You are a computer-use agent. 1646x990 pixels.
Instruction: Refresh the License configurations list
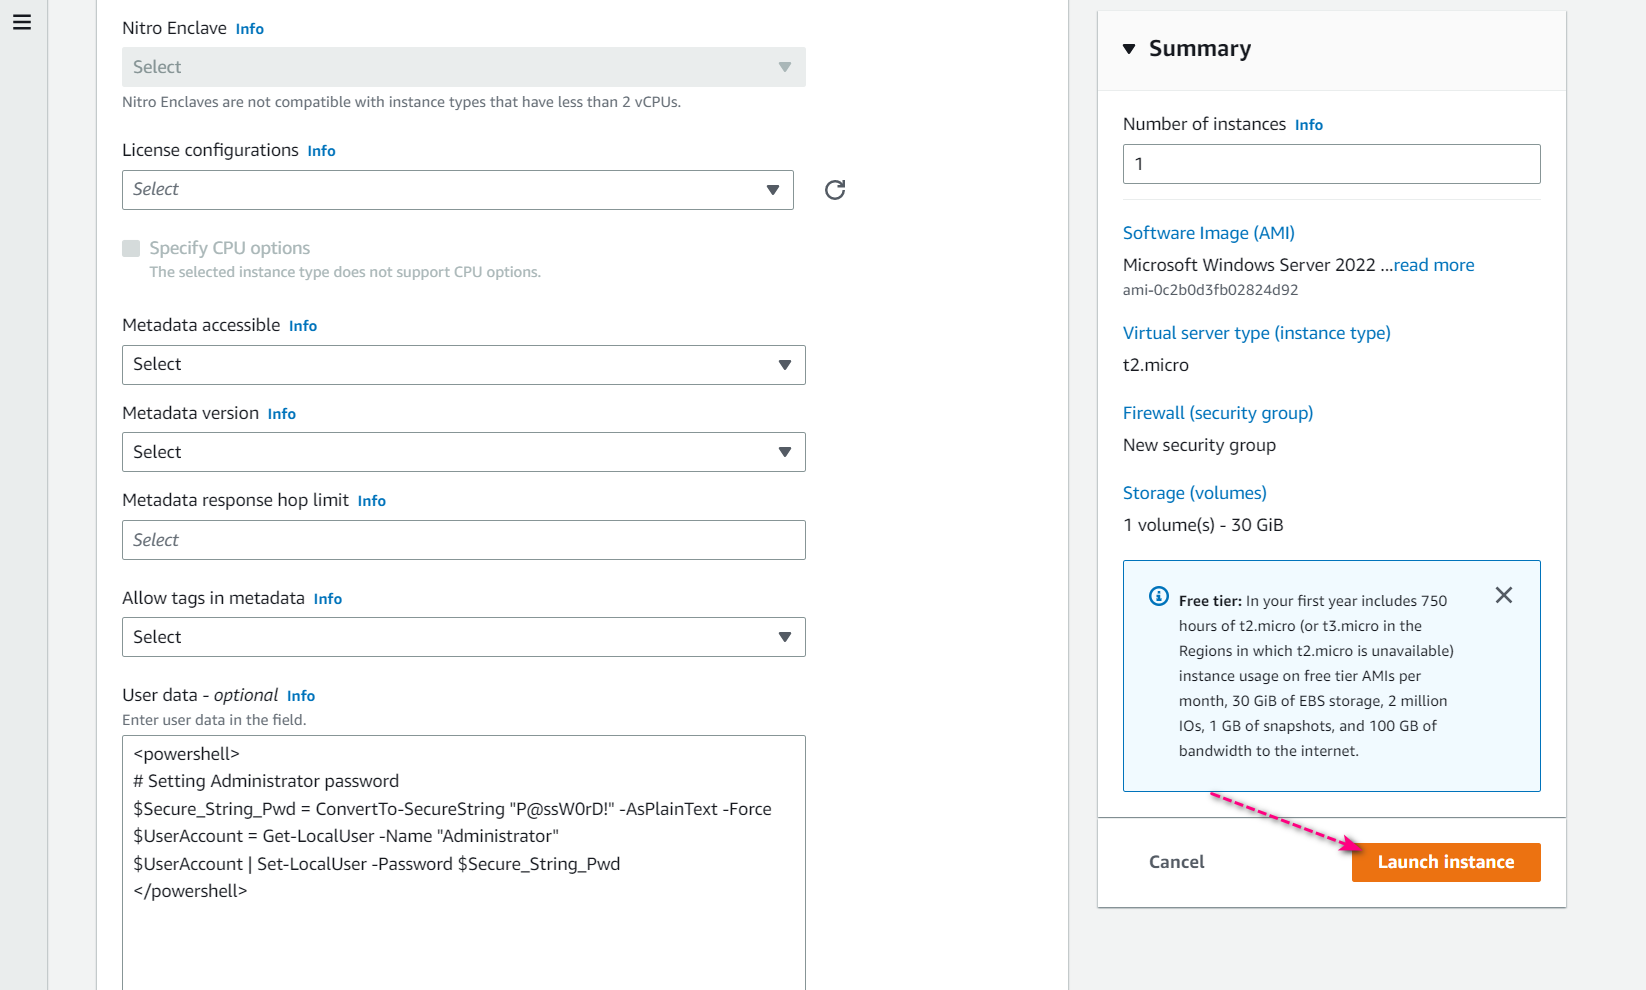835,190
